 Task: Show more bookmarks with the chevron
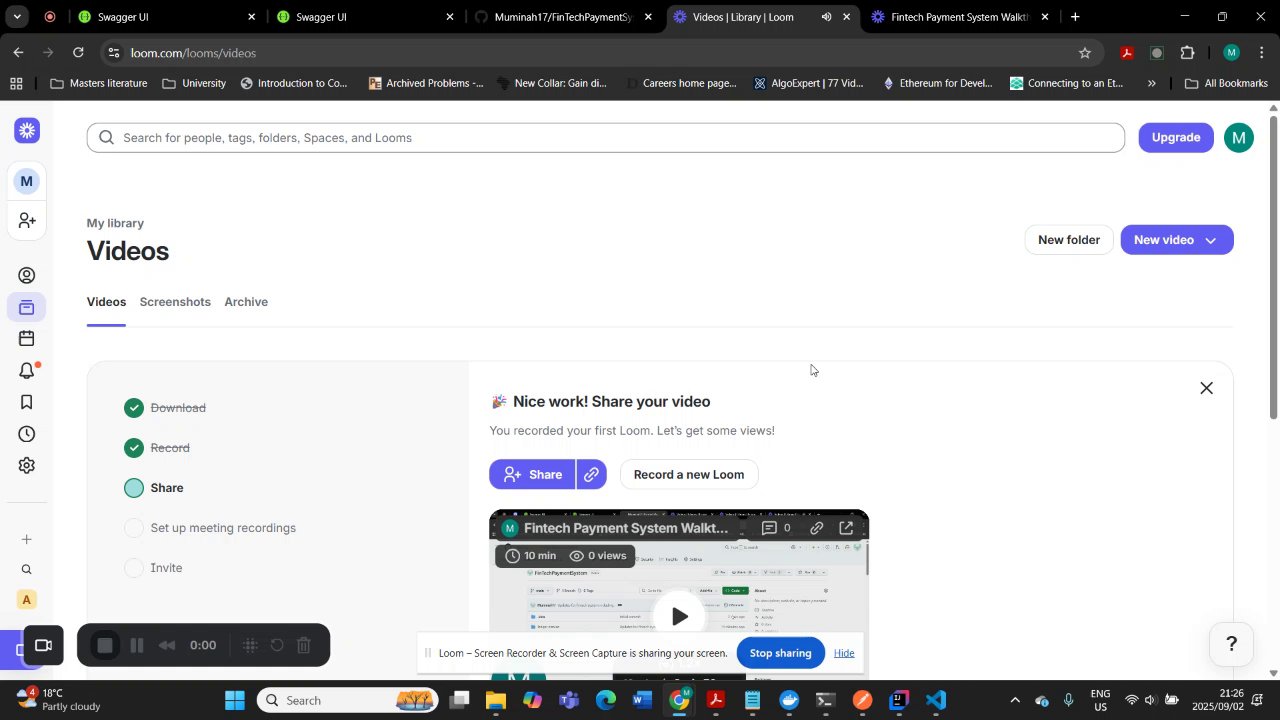point(1151,84)
